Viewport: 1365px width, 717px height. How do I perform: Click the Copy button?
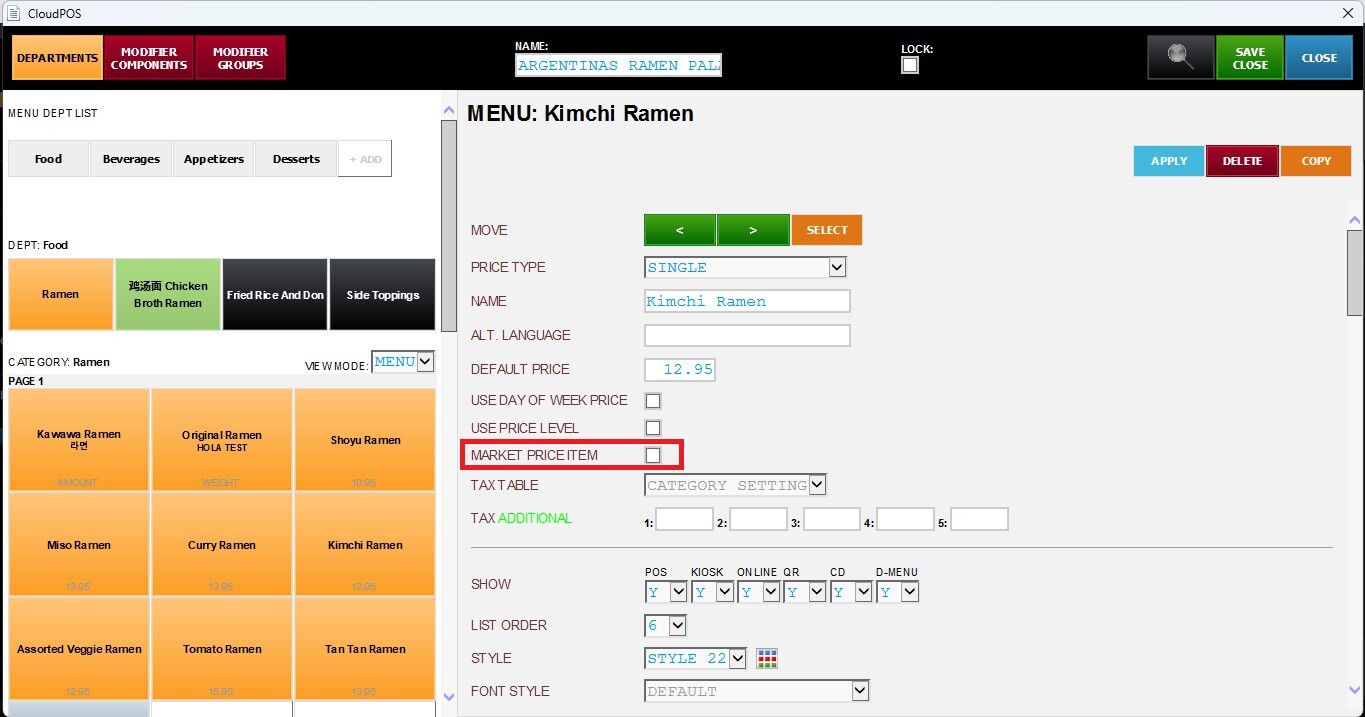[1316, 161]
